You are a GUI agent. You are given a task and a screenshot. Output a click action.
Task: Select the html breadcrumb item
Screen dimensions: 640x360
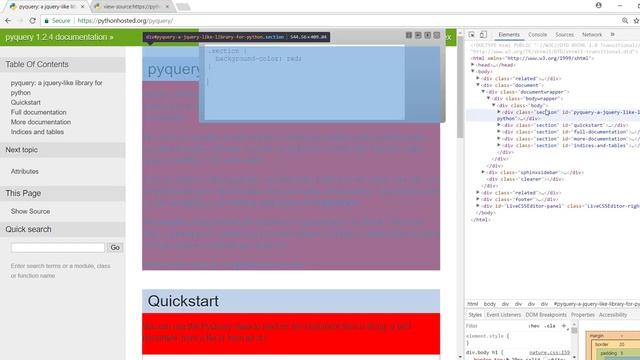pos(472,304)
